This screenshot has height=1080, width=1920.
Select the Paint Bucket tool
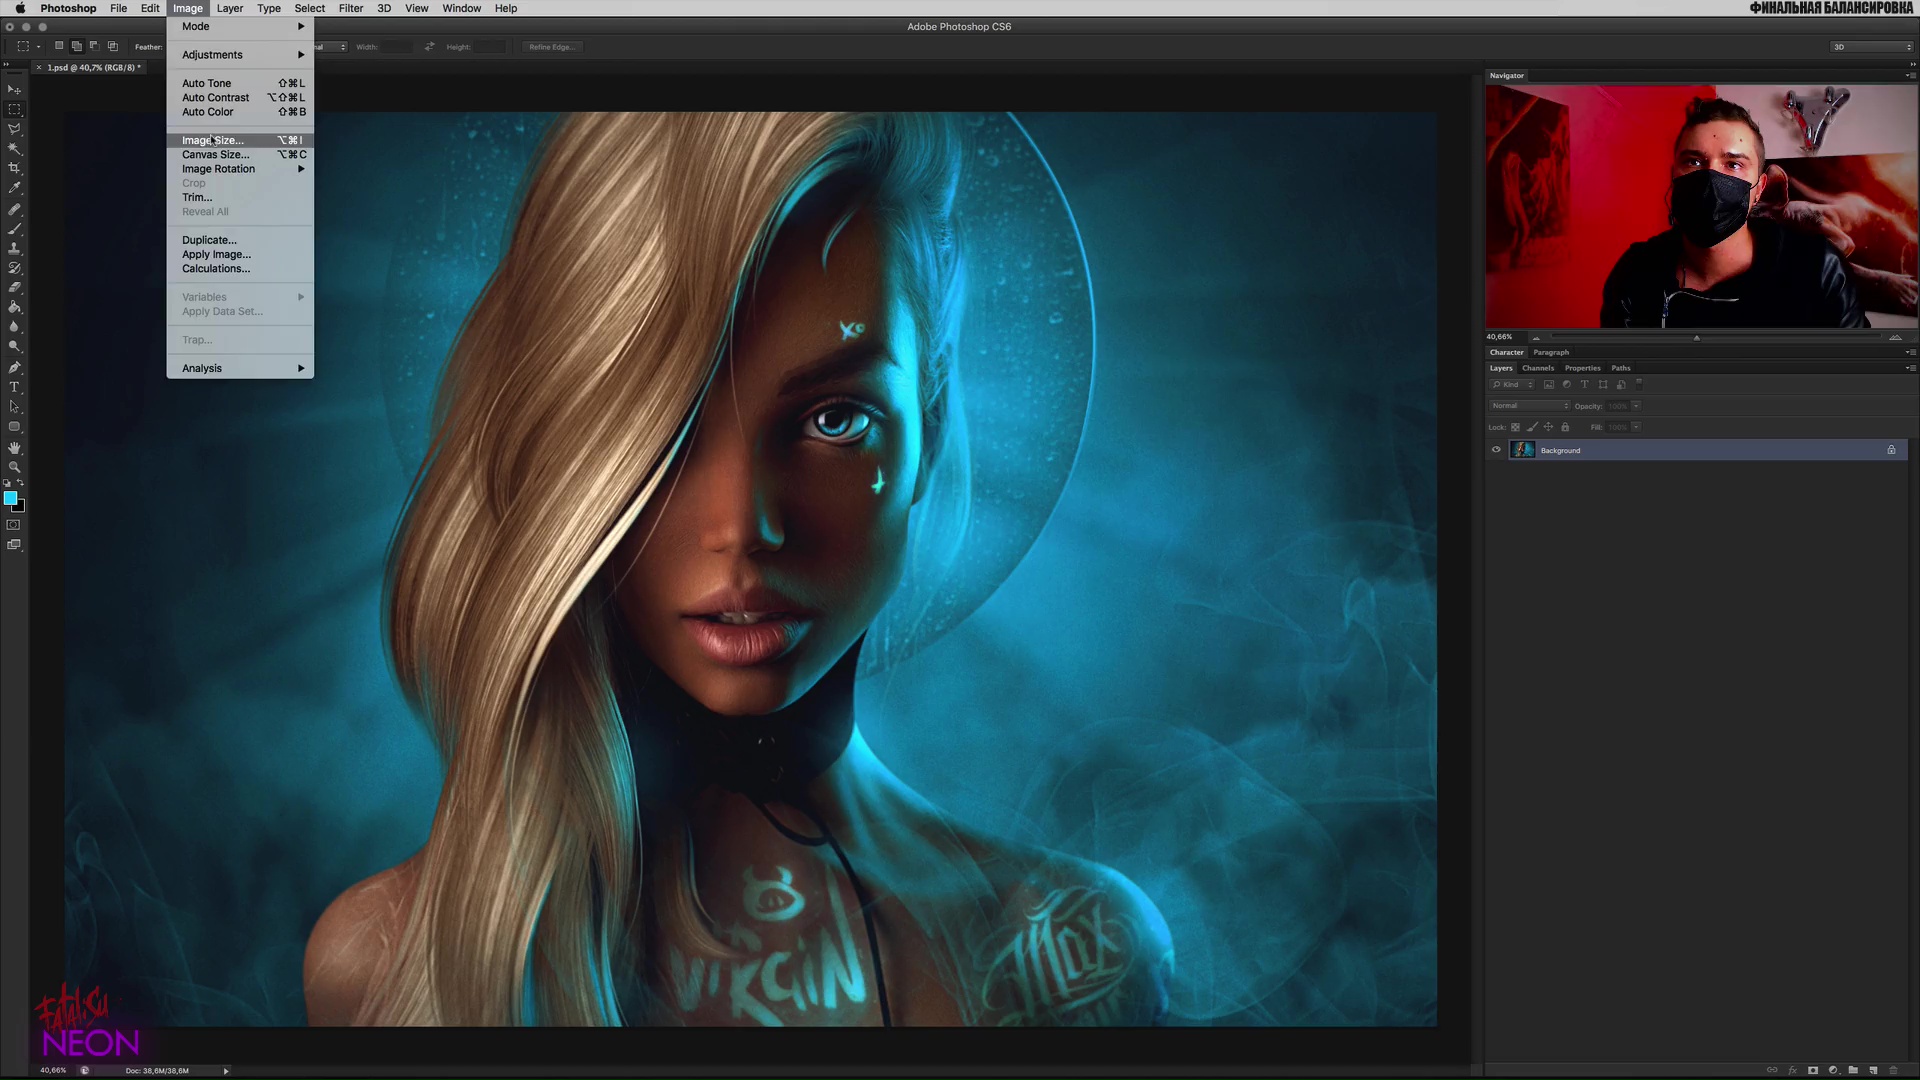coord(14,307)
